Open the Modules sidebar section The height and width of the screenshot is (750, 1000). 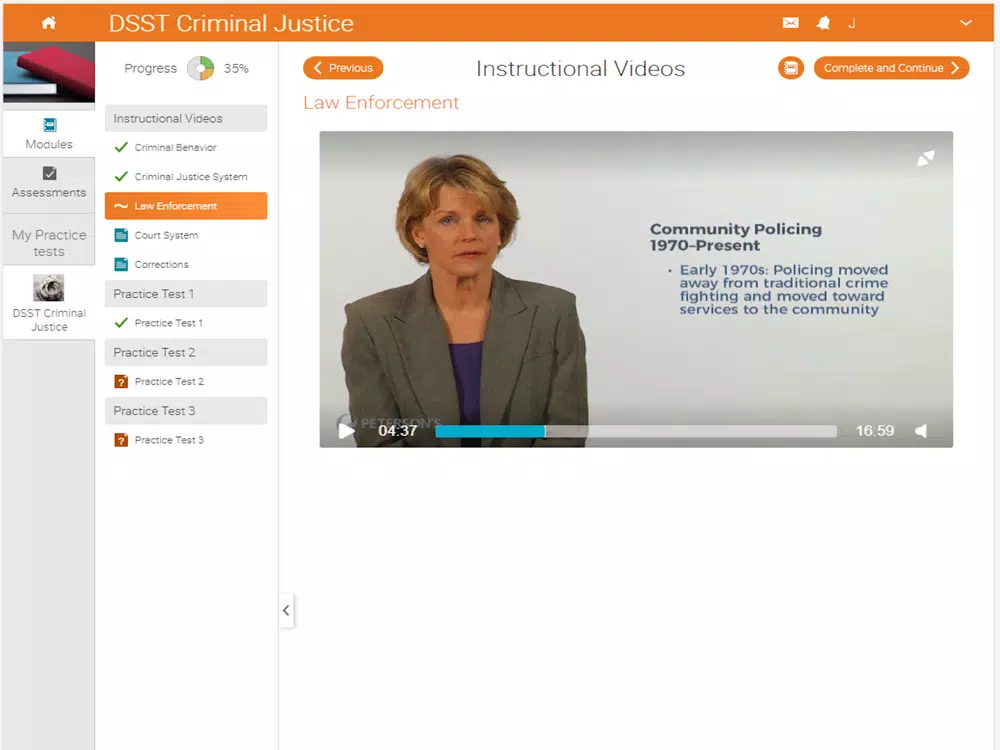(49, 134)
